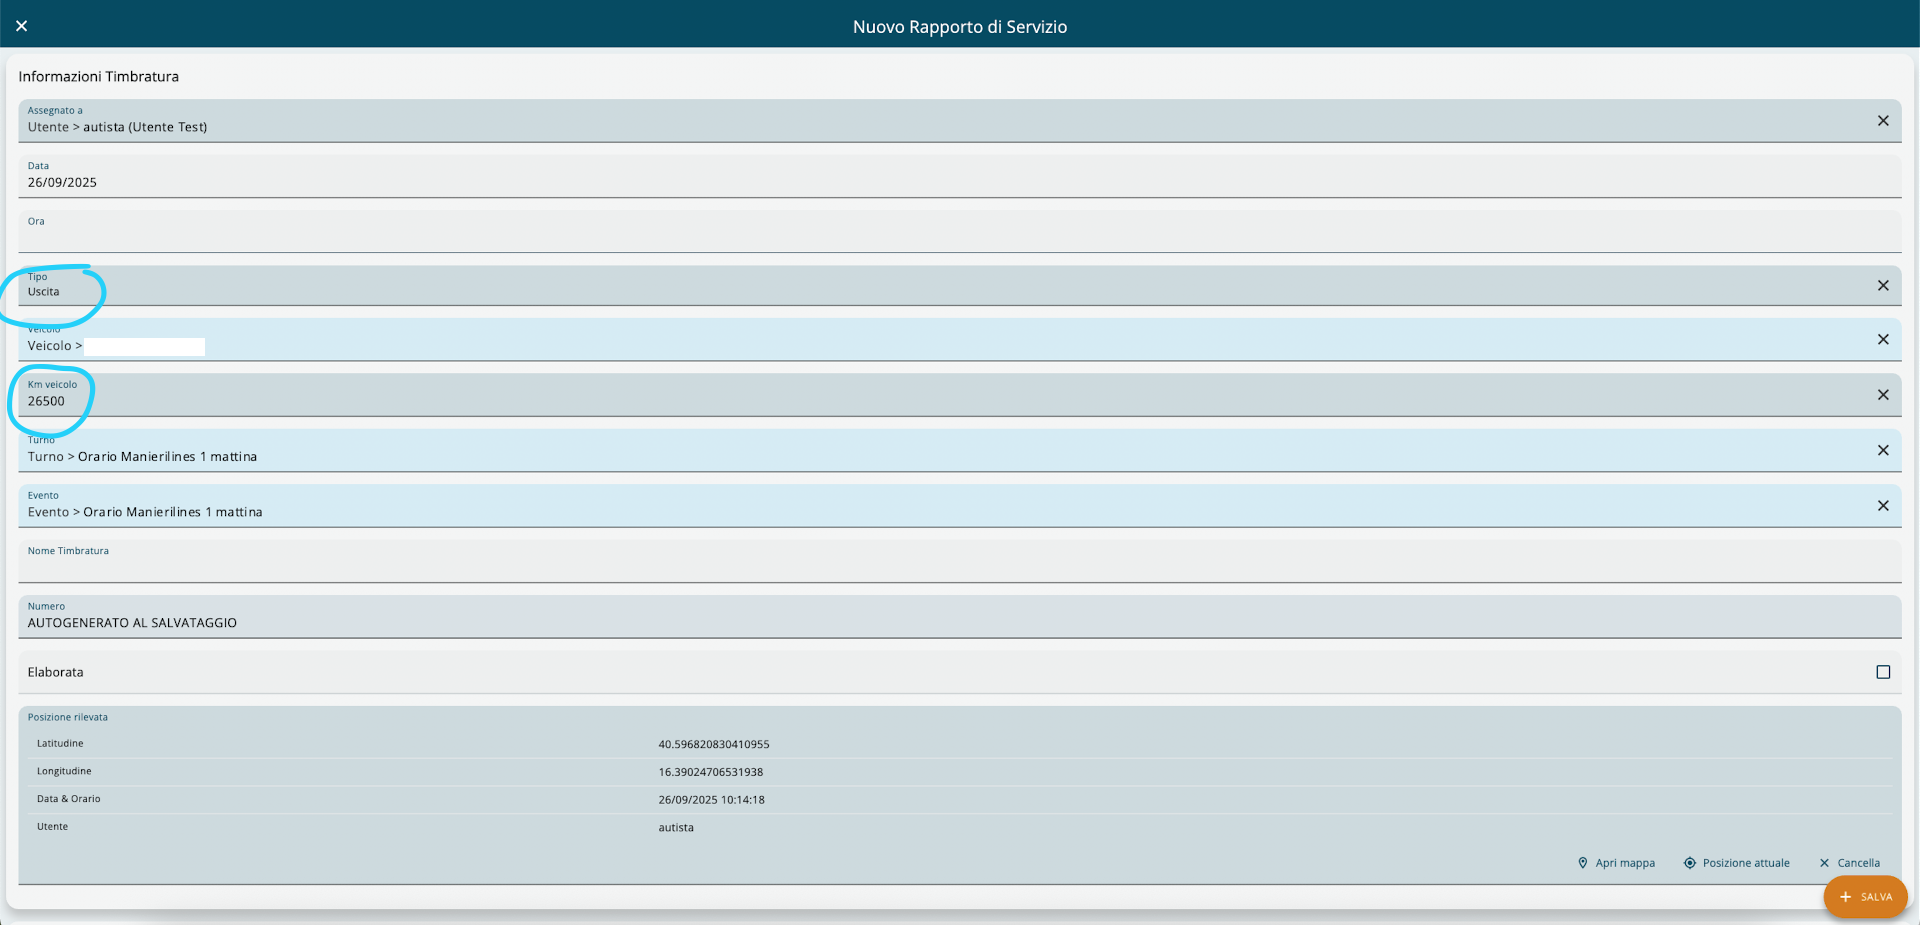
Task: Open the Assegnato a selector field
Action: pos(900,126)
